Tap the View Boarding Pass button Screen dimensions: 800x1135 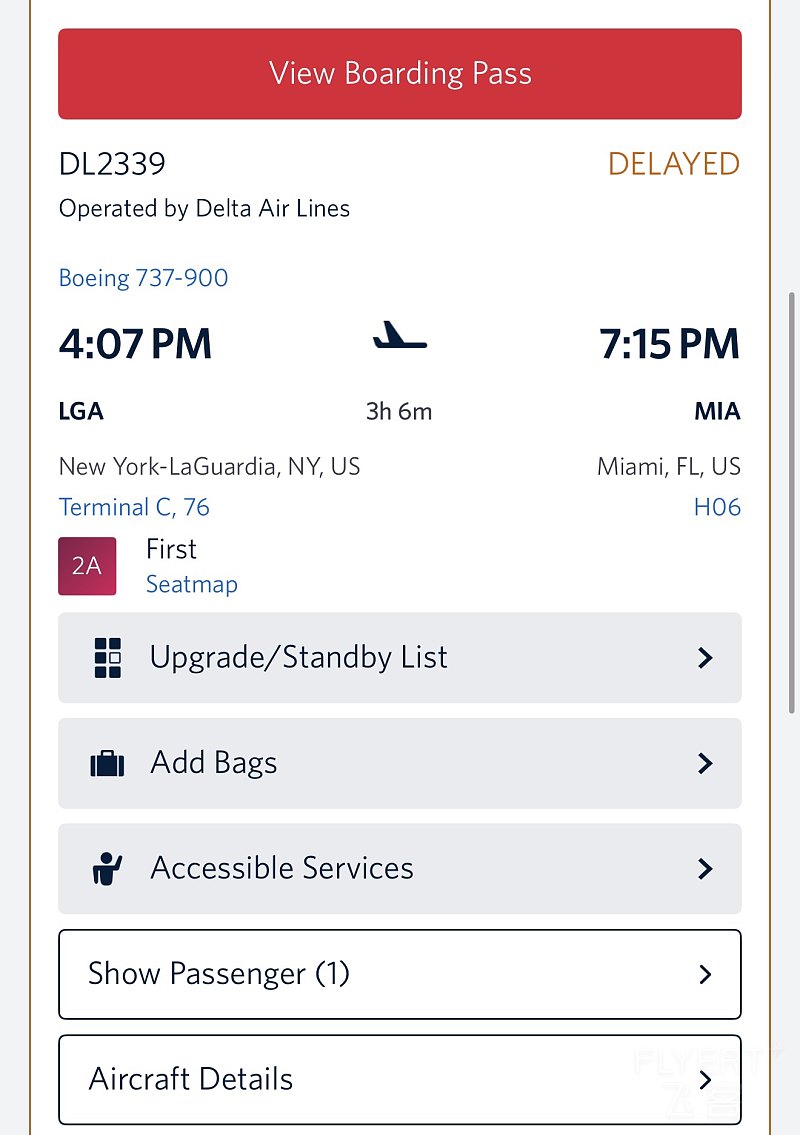tap(400, 74)
